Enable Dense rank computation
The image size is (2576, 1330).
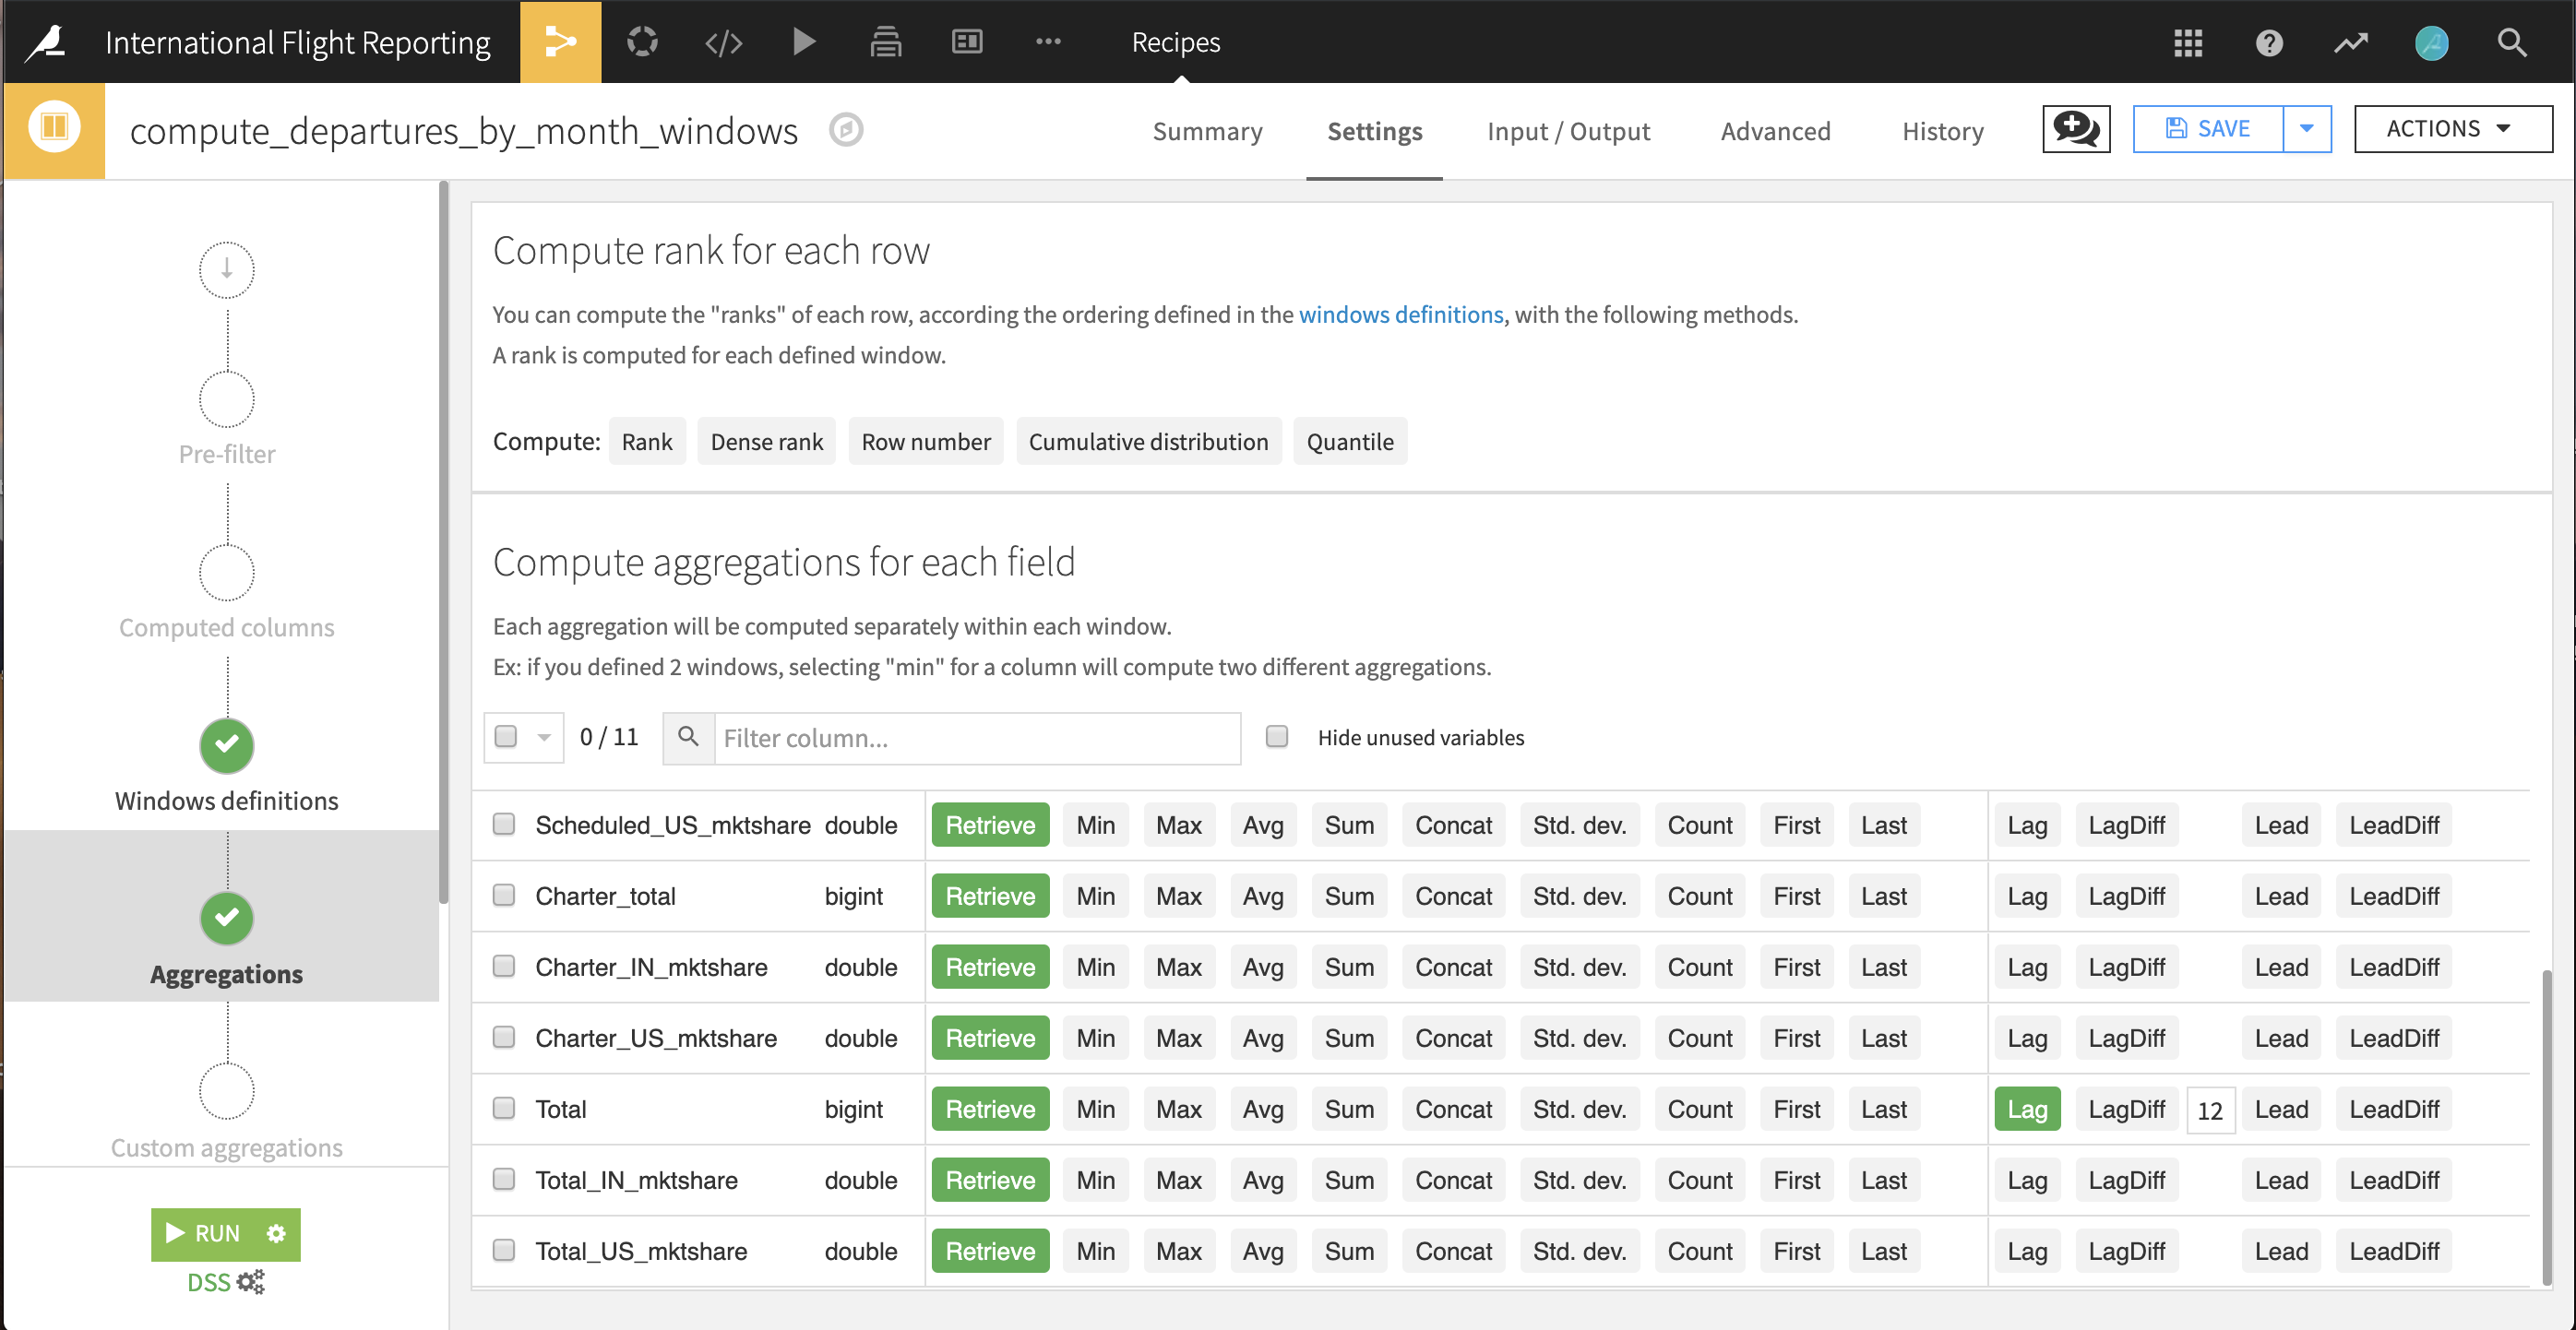click(766, 442)
